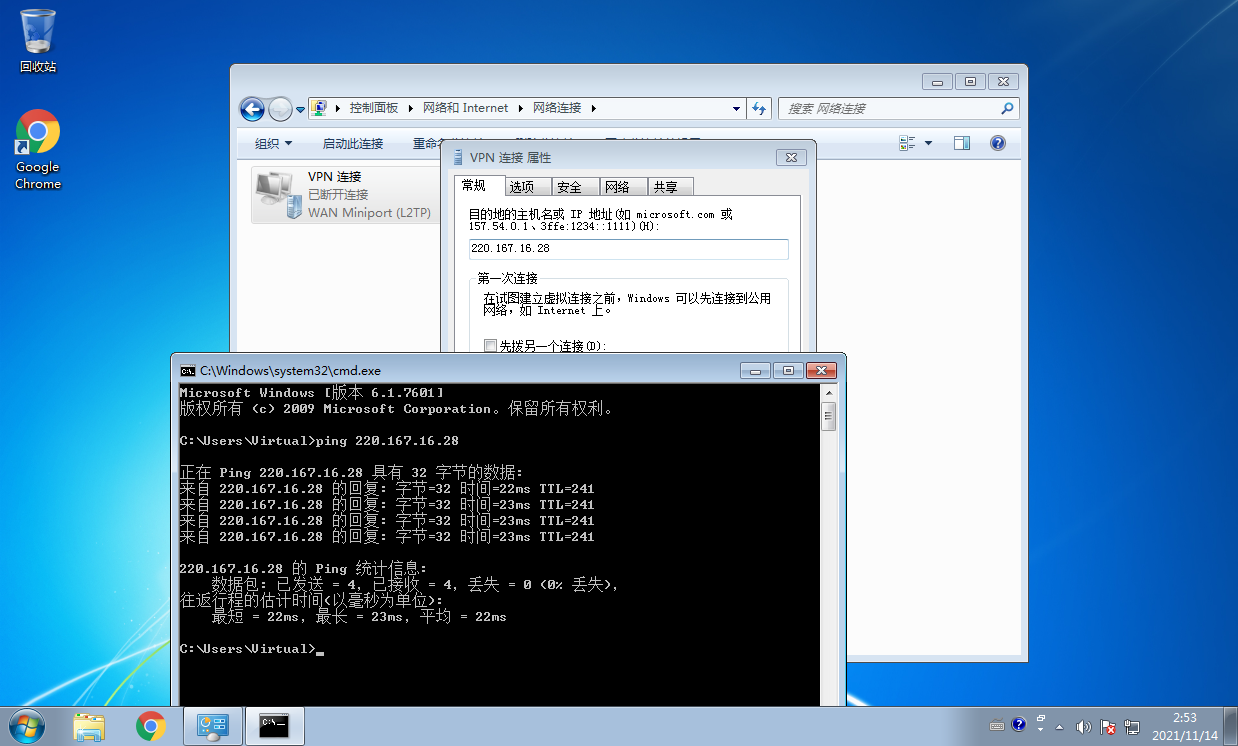This screenshot has height=746, width=1238.
Task: Maximize the cmd.exe window
Action: (x=787, y=370)
